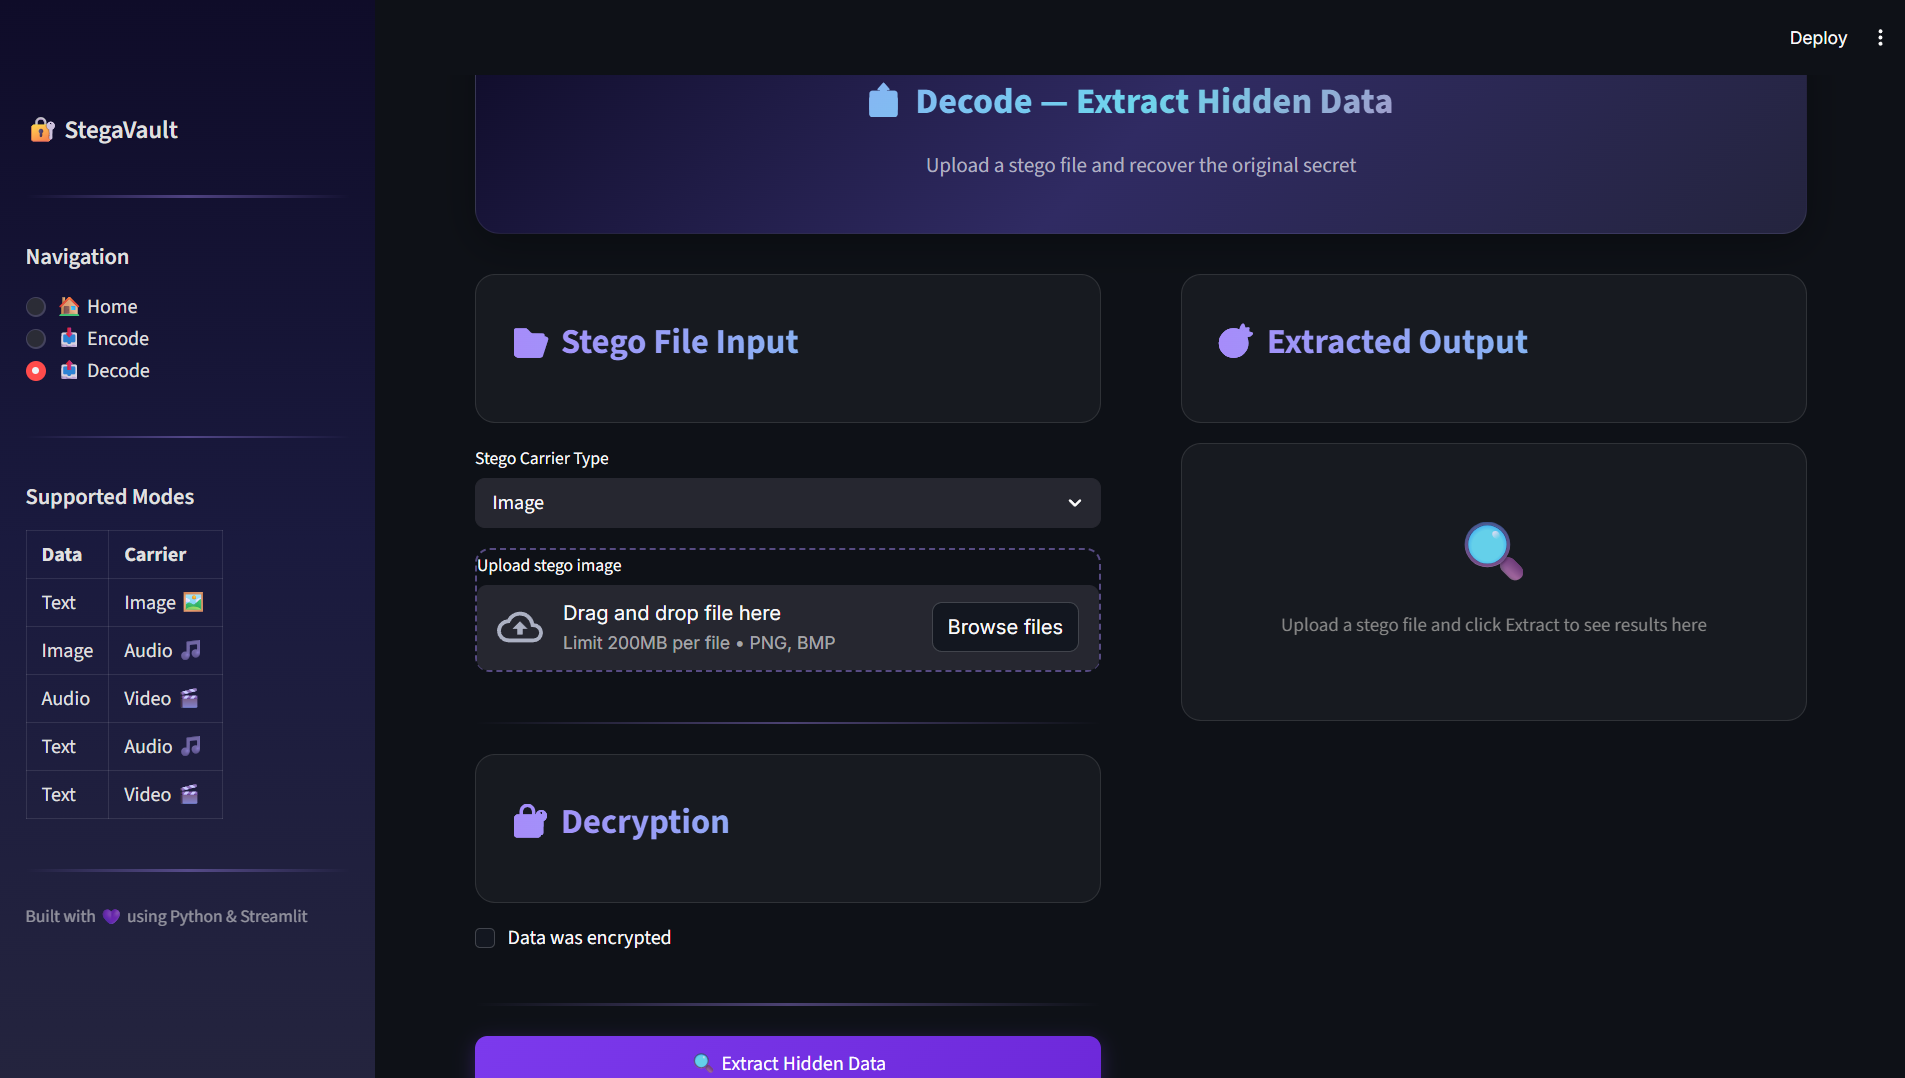This screenshot has height=1078, width=1905.
Task: Click the Decode — Extract Hidden Data title
Action: pyautogui.click(x=1154, y=101)
